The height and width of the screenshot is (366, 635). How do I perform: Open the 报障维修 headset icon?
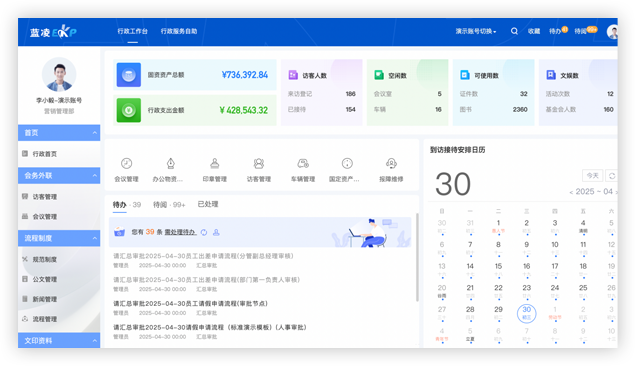coord(391,164)
